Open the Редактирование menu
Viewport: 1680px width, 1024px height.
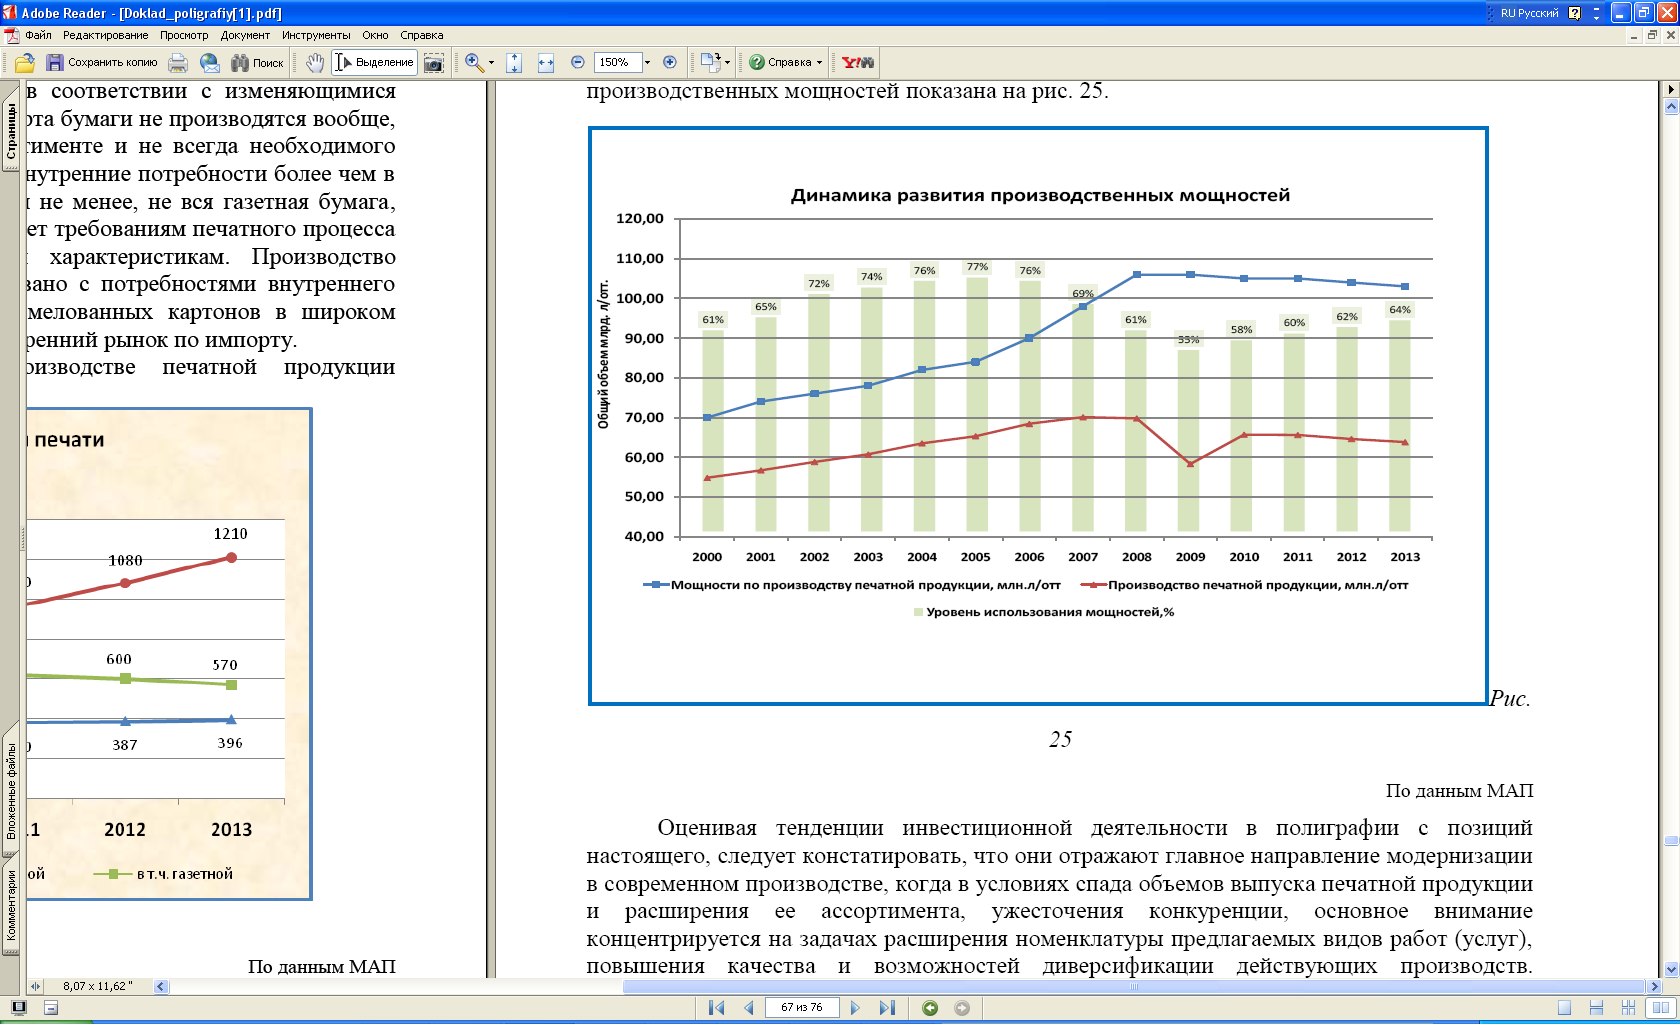click(x=105, y=35)
